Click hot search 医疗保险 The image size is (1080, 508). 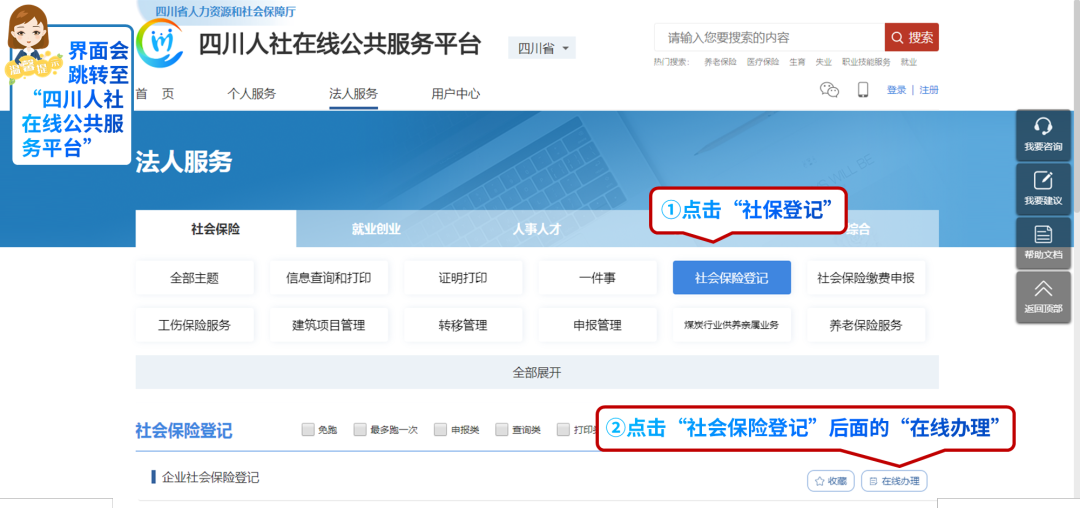pyautogui.click(x=762, y=62)
